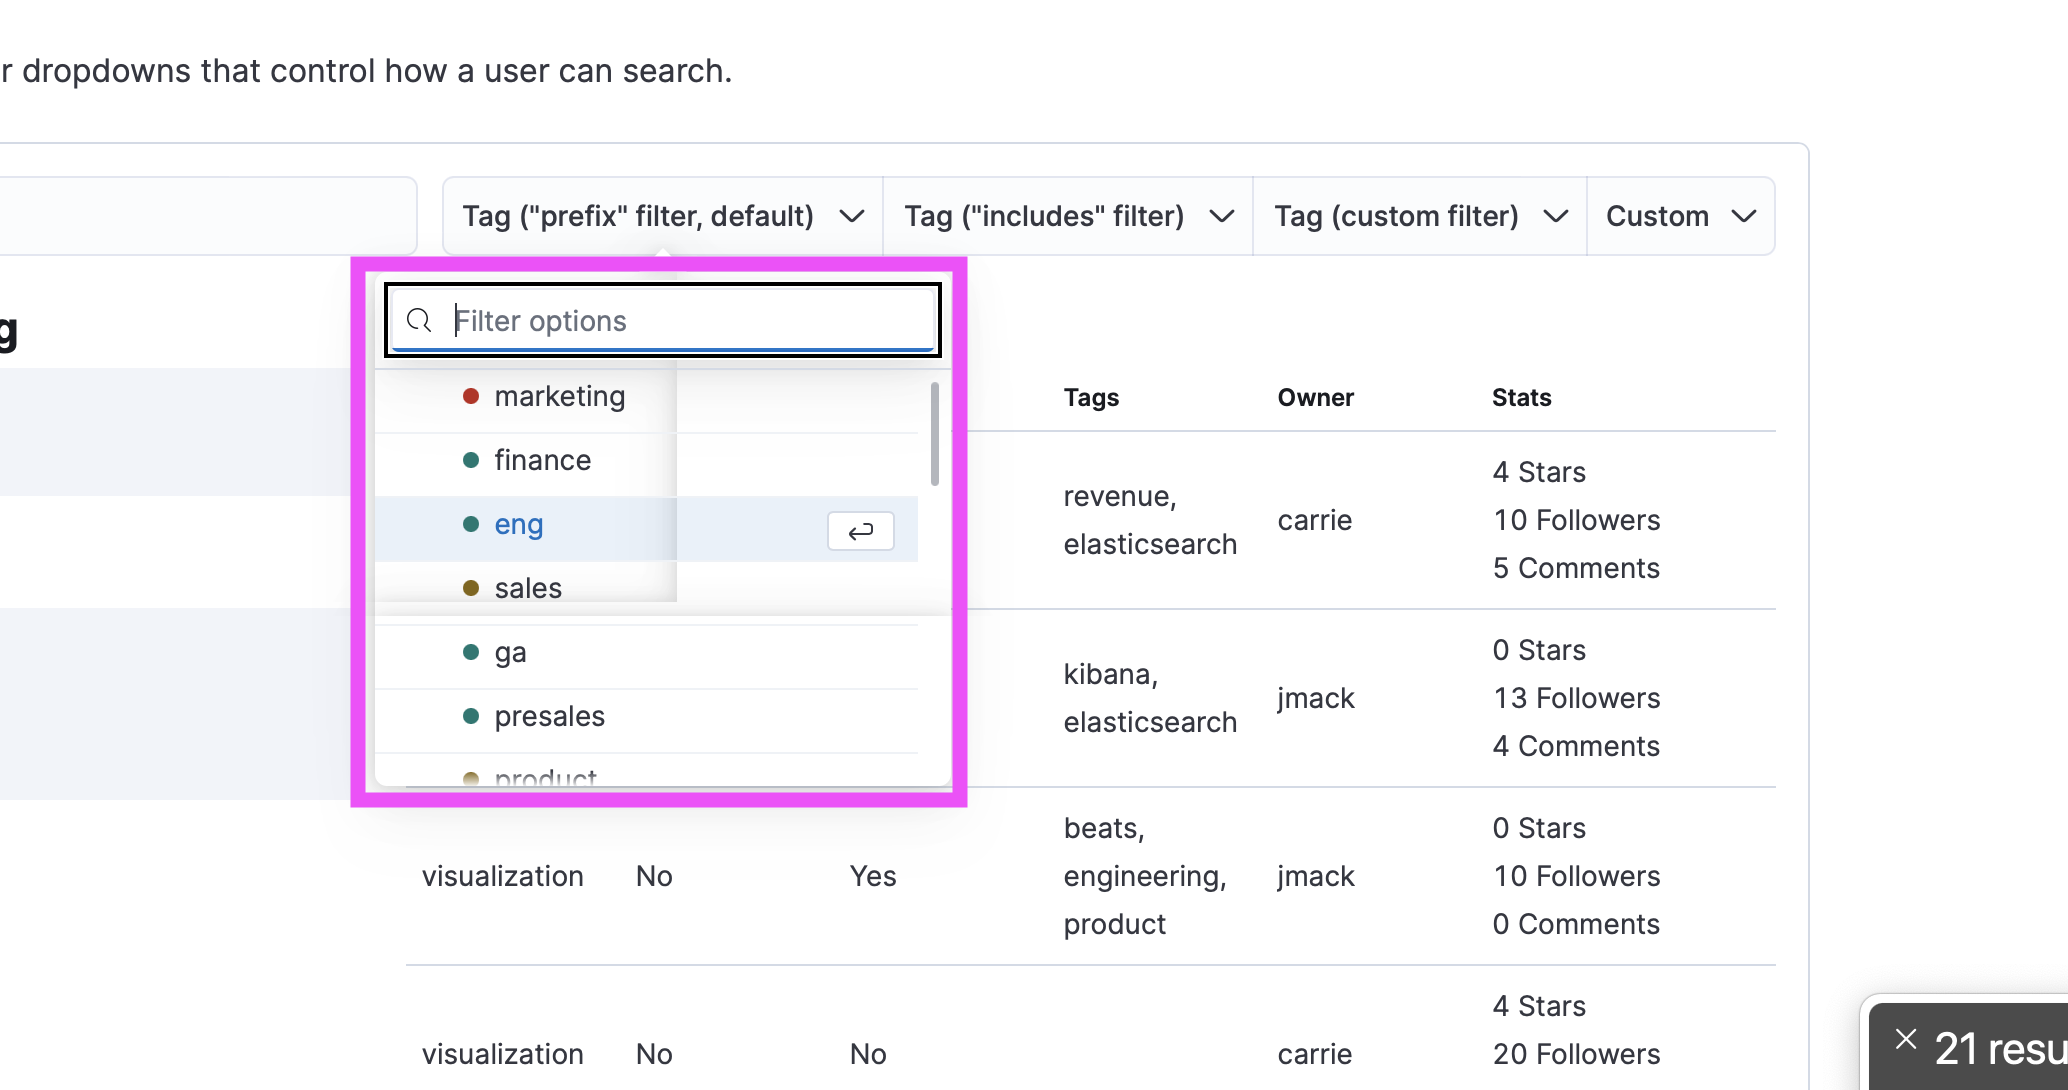
Task: Click the owner name jmack
Action: (x=1315, y=697)
